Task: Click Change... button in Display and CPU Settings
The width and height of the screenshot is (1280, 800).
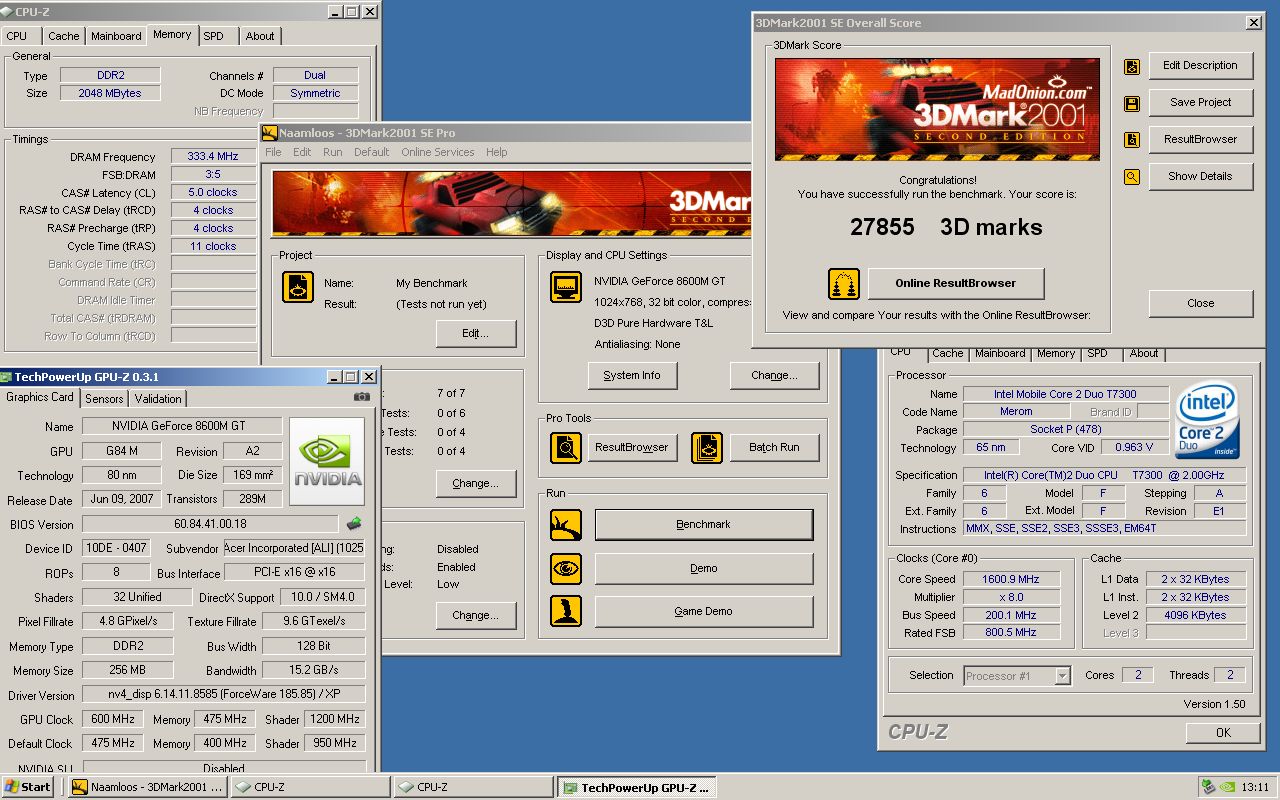Action: (775, 375)
